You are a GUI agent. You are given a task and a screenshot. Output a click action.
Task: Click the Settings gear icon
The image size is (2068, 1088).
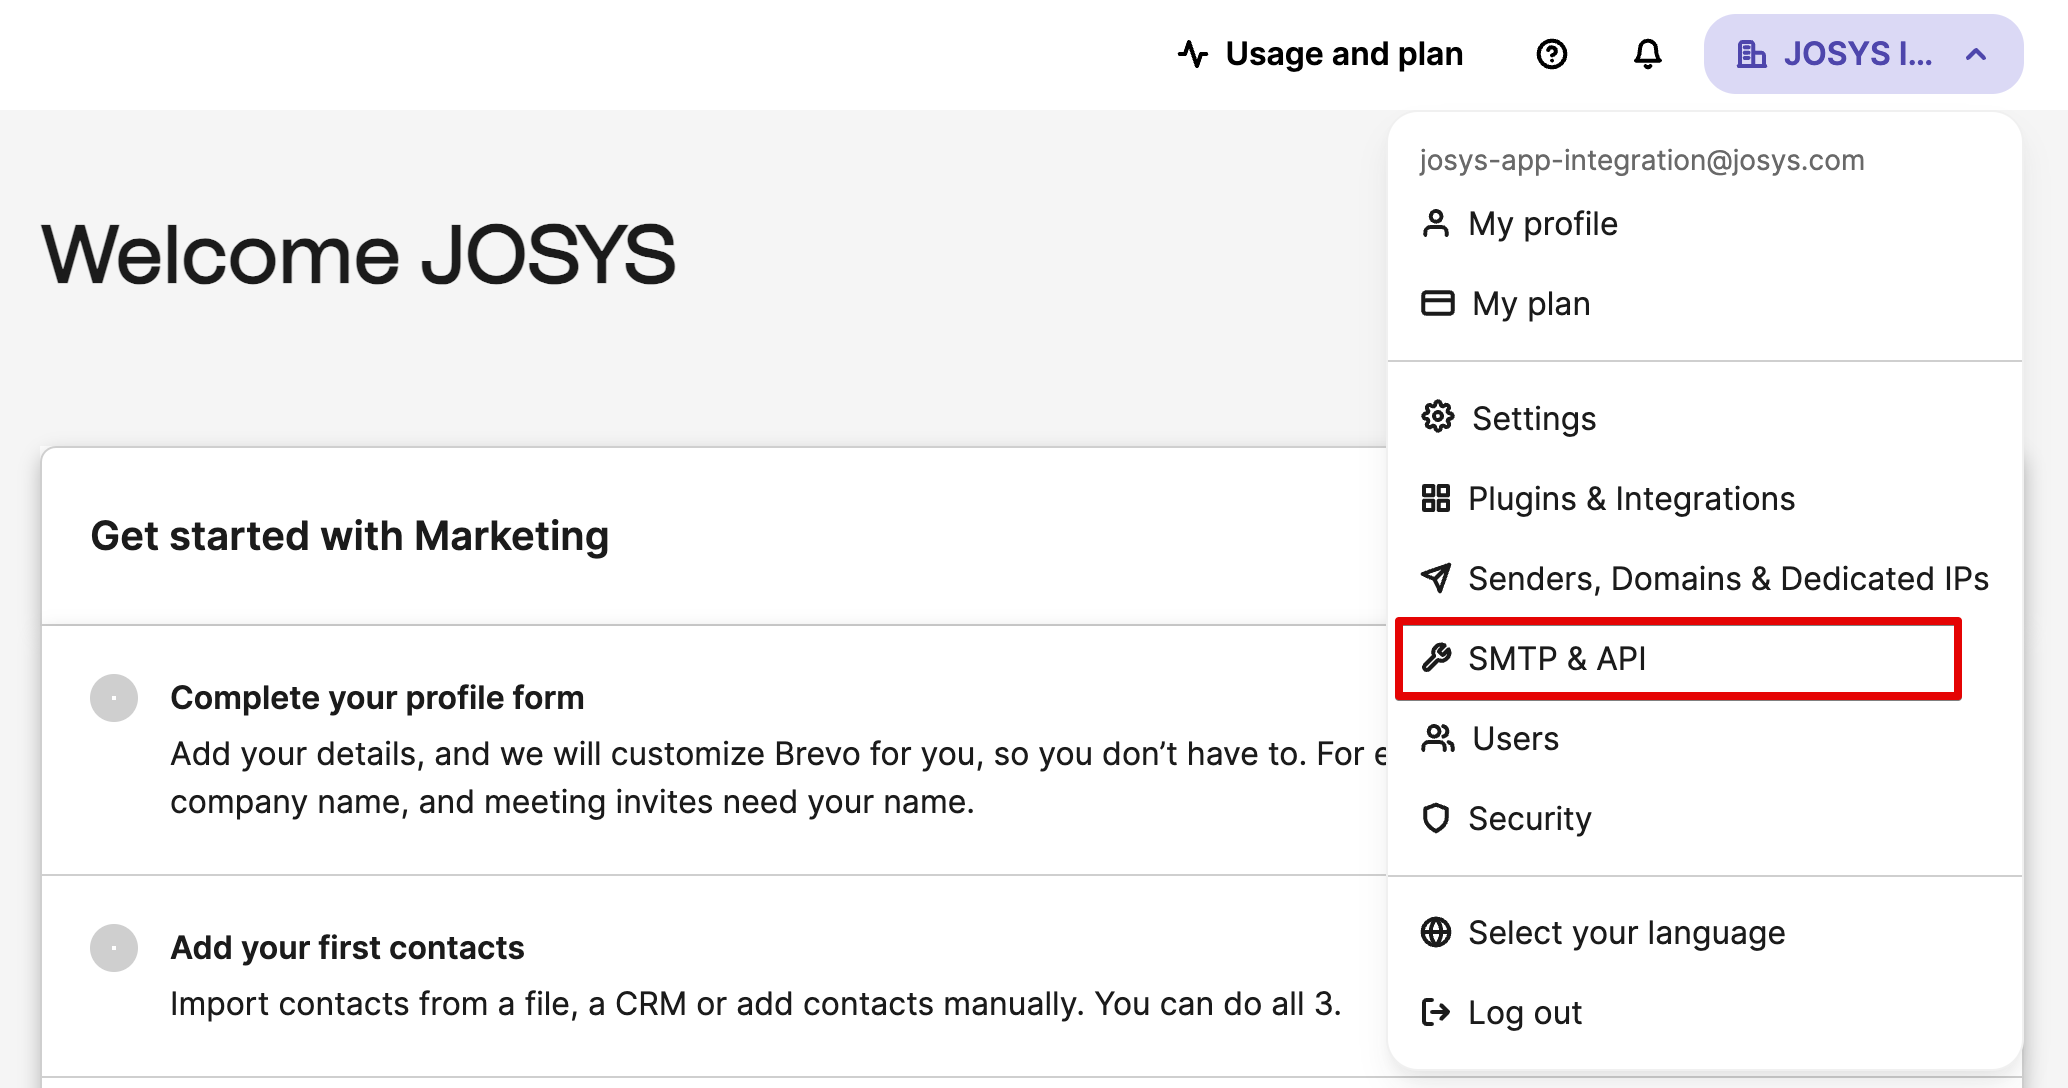[1437, 417]
